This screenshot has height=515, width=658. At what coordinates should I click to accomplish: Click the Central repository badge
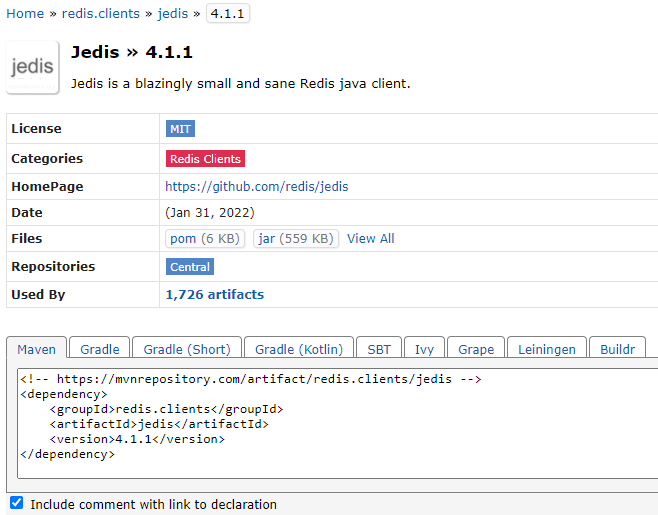click(190, 267)
